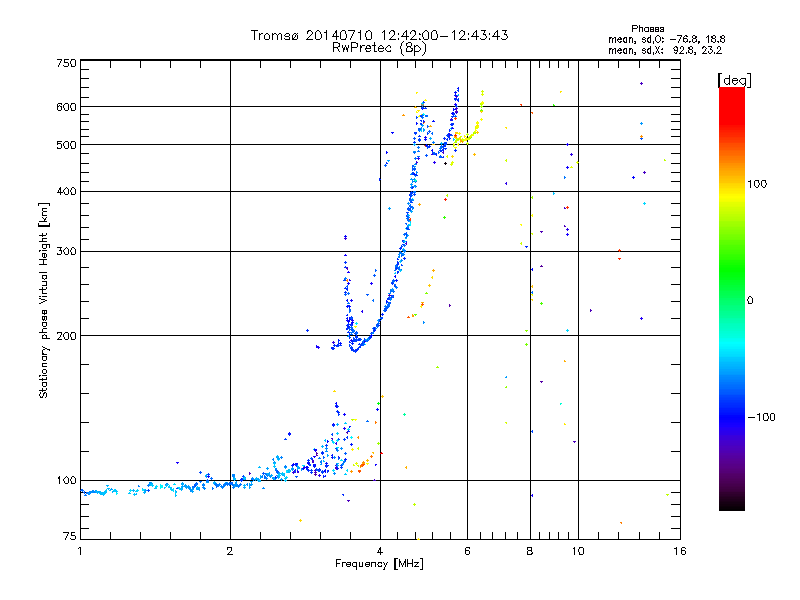Click the y-axis tick label "200"
The width and height of the screenshot is (800, 600).
click(x=66, y=336)
